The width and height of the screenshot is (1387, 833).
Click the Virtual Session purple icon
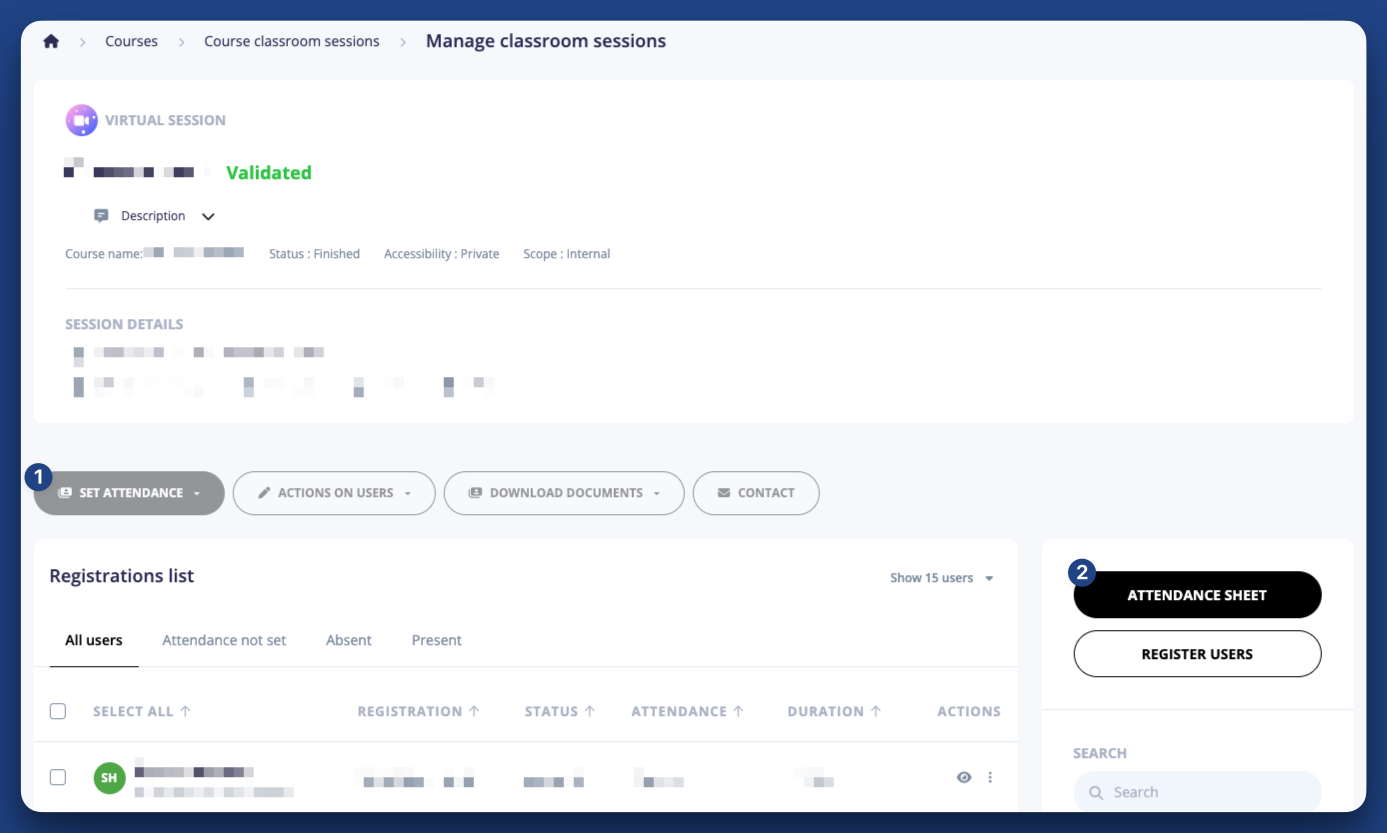[x=81, y=119]
